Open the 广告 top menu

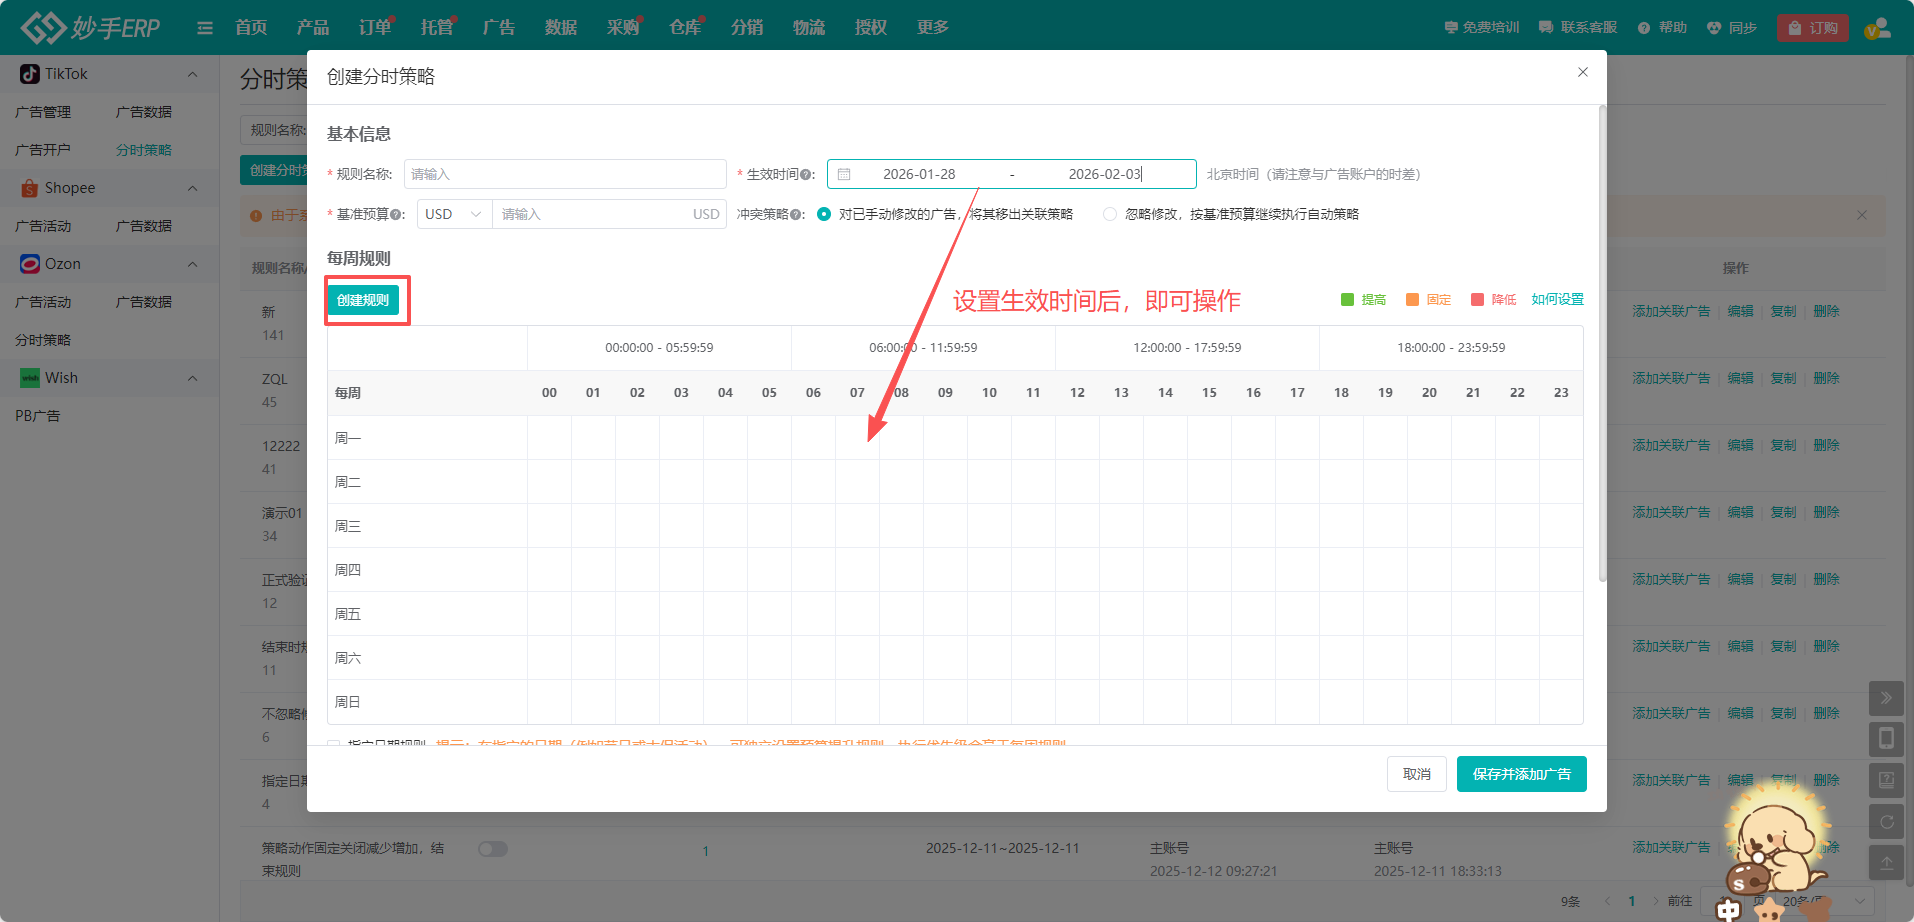tap(498, 28)
